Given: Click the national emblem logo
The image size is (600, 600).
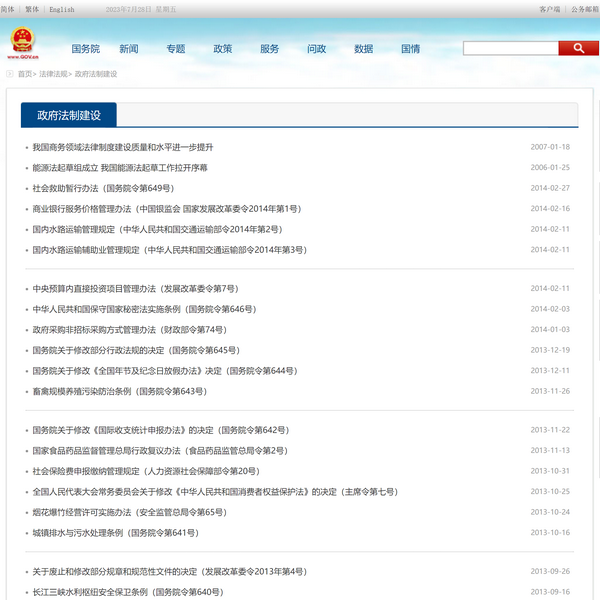Looking at the screenshot, I should point(21,42).
